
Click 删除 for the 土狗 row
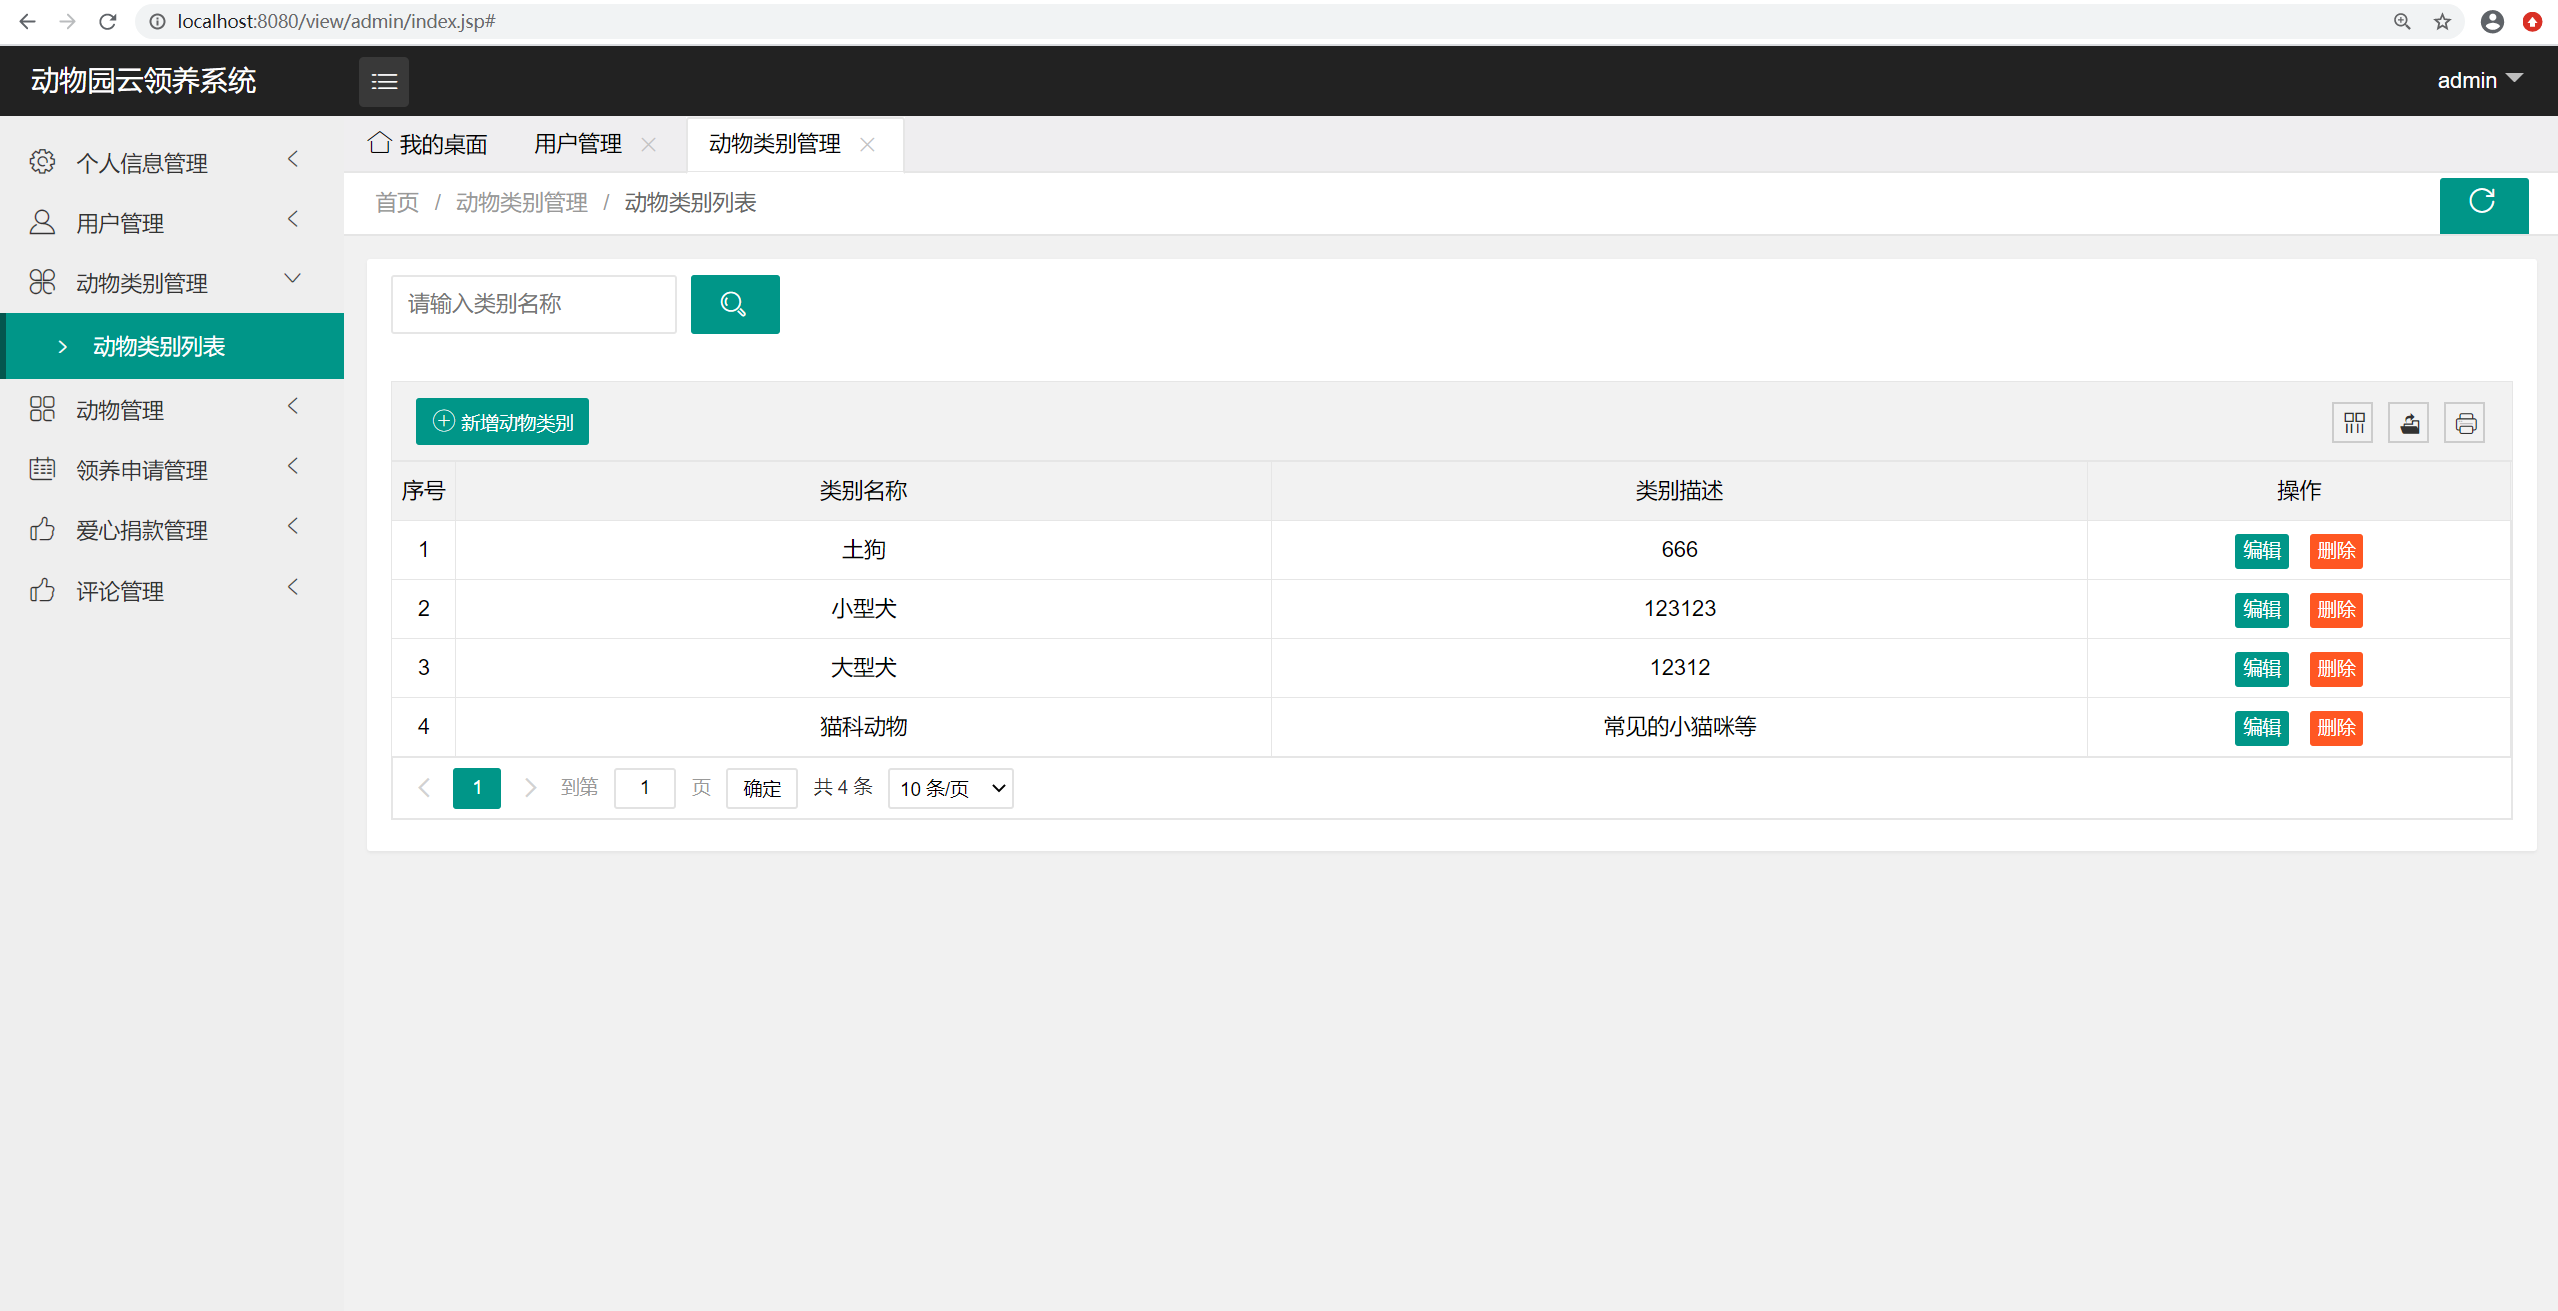pyautogui.click(x=2335, y=551)
